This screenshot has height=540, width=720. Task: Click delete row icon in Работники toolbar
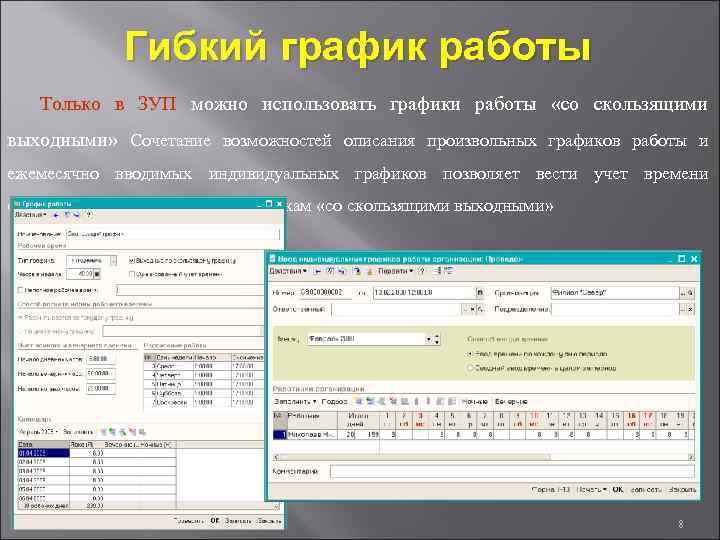coord(393,401)
